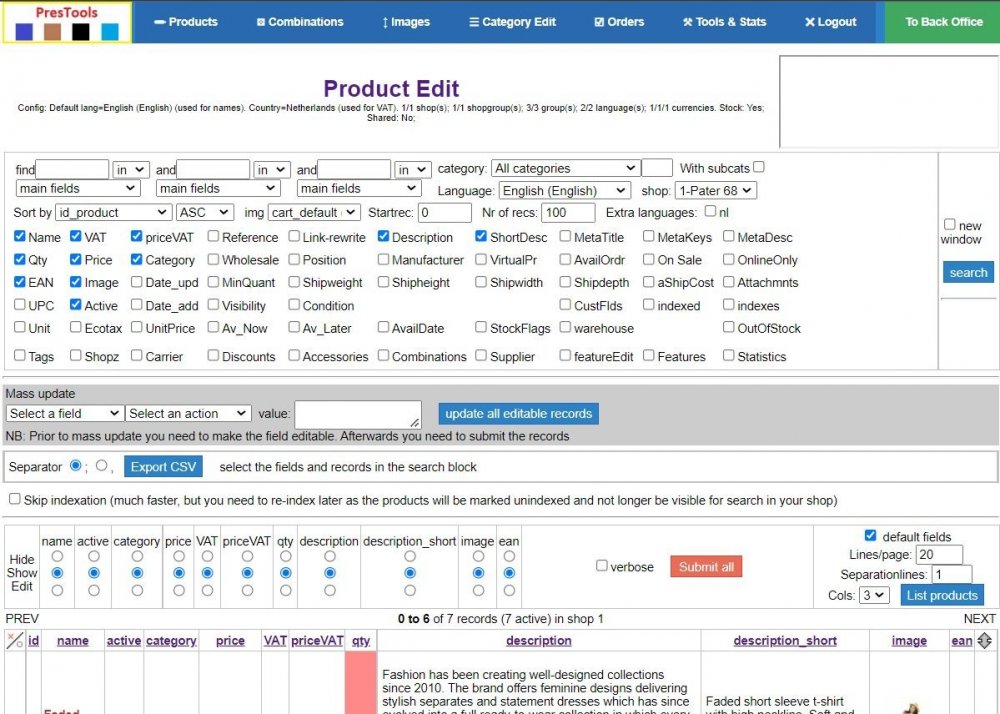Click Export CSV button

[163, 467]
